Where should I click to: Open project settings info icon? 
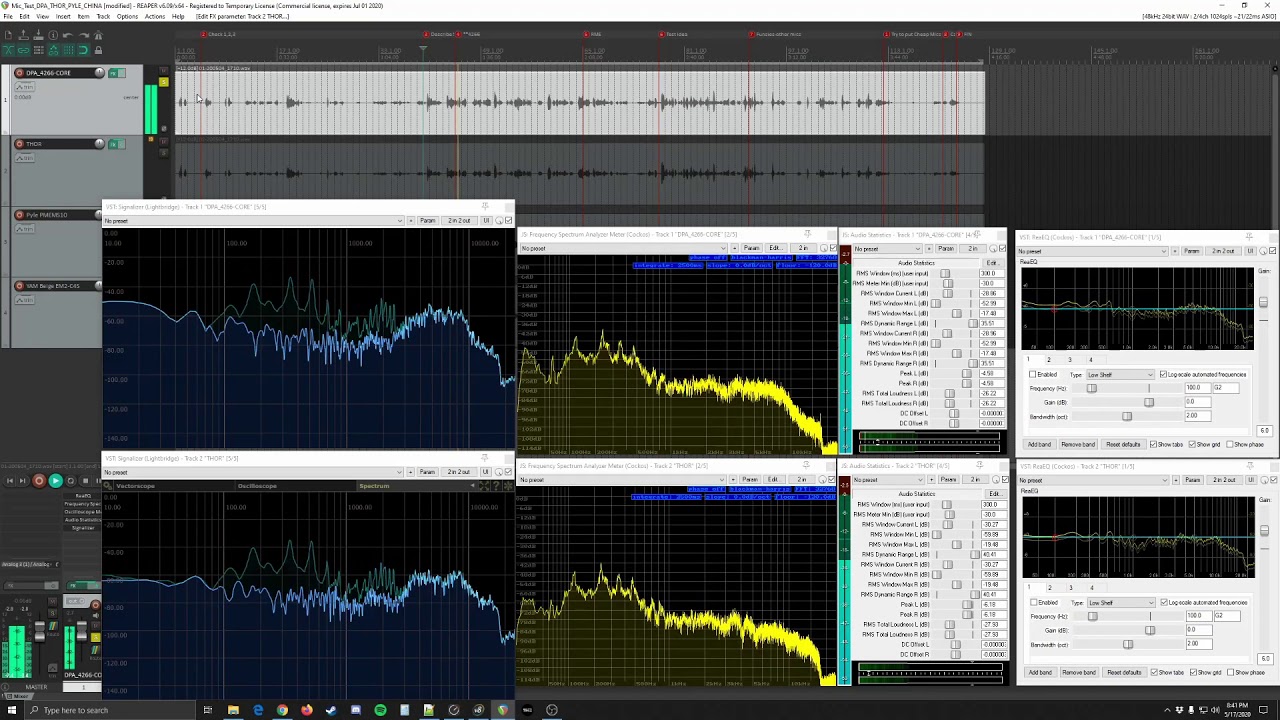(x=53, y=35)
